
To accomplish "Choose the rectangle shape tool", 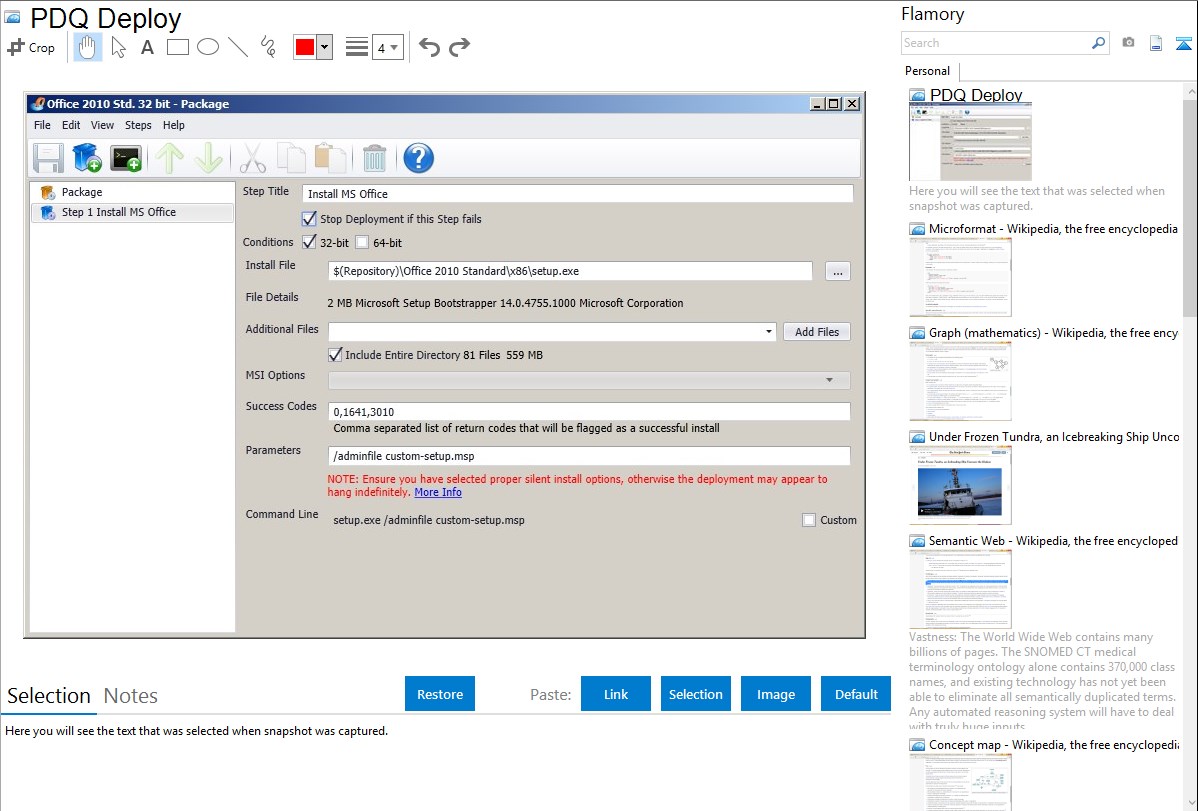I will pyautogui.click(x=178, y=47).
